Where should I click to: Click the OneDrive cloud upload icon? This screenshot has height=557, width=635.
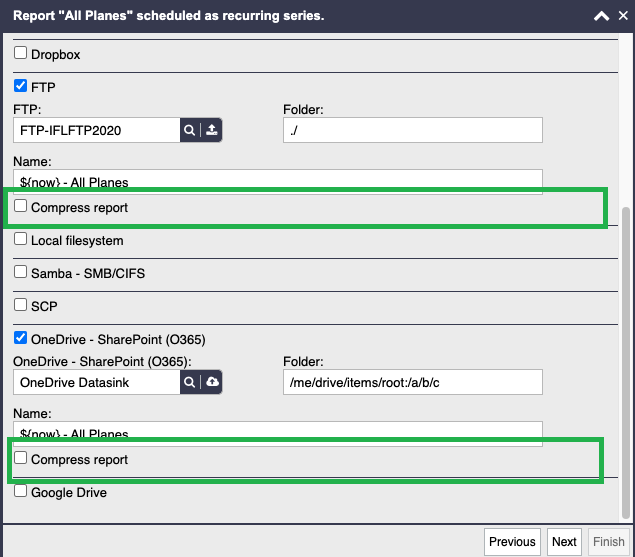pos(212,382)
